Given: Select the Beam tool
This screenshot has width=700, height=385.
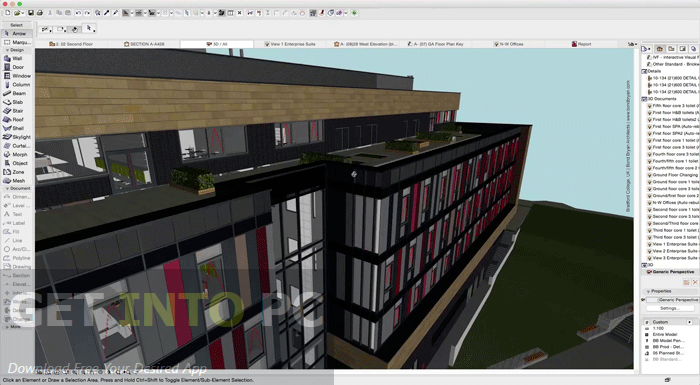Looking at the screenshot, I should click(x=17, y=93).
